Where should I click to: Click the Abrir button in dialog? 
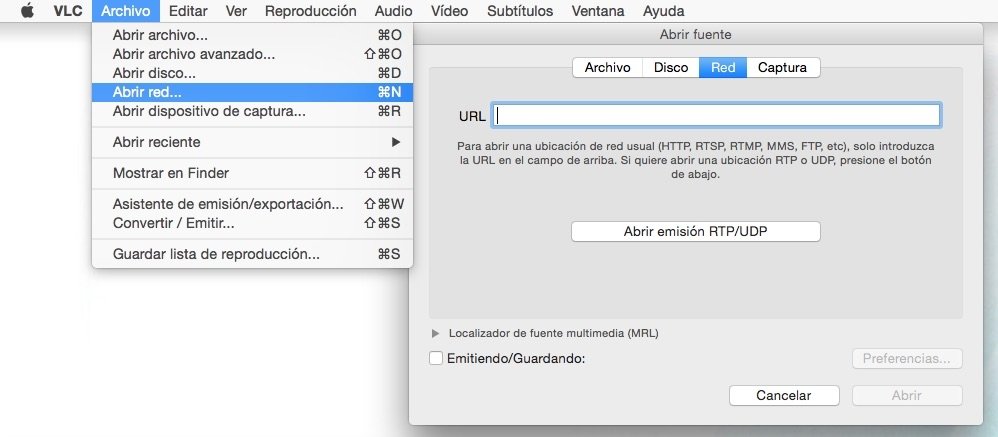coord(907,396)
